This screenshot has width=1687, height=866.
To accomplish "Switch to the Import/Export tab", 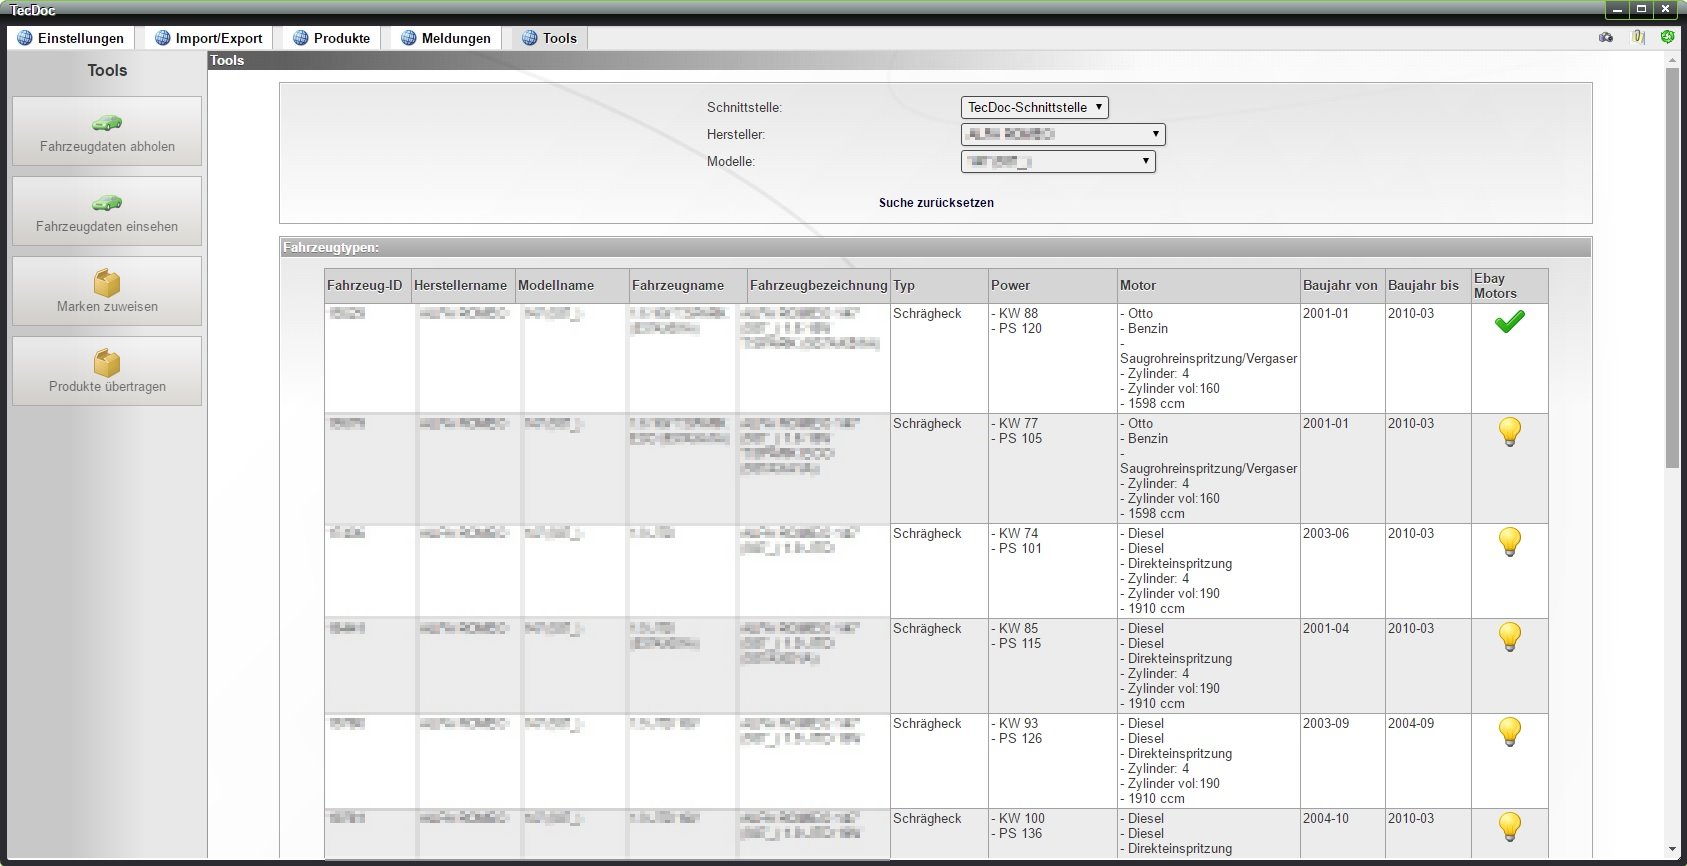I will tap(209, 38).
